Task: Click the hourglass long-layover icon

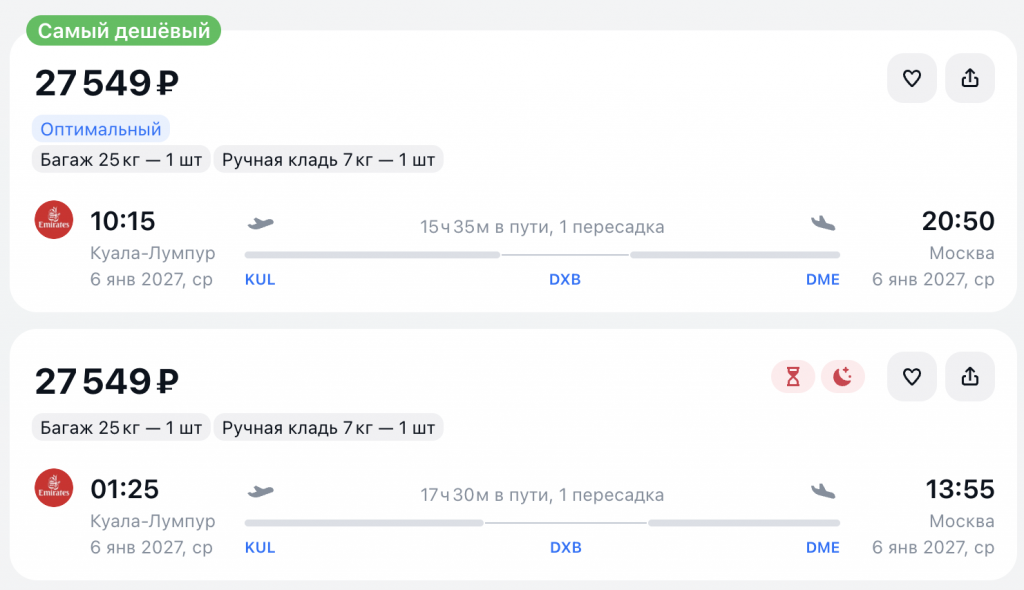Action: 793,377
